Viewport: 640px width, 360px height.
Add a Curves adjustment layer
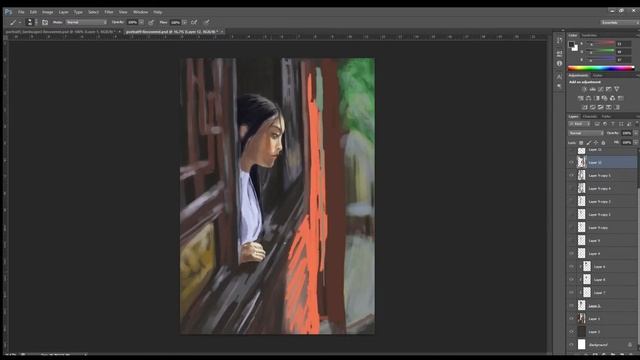600,89
